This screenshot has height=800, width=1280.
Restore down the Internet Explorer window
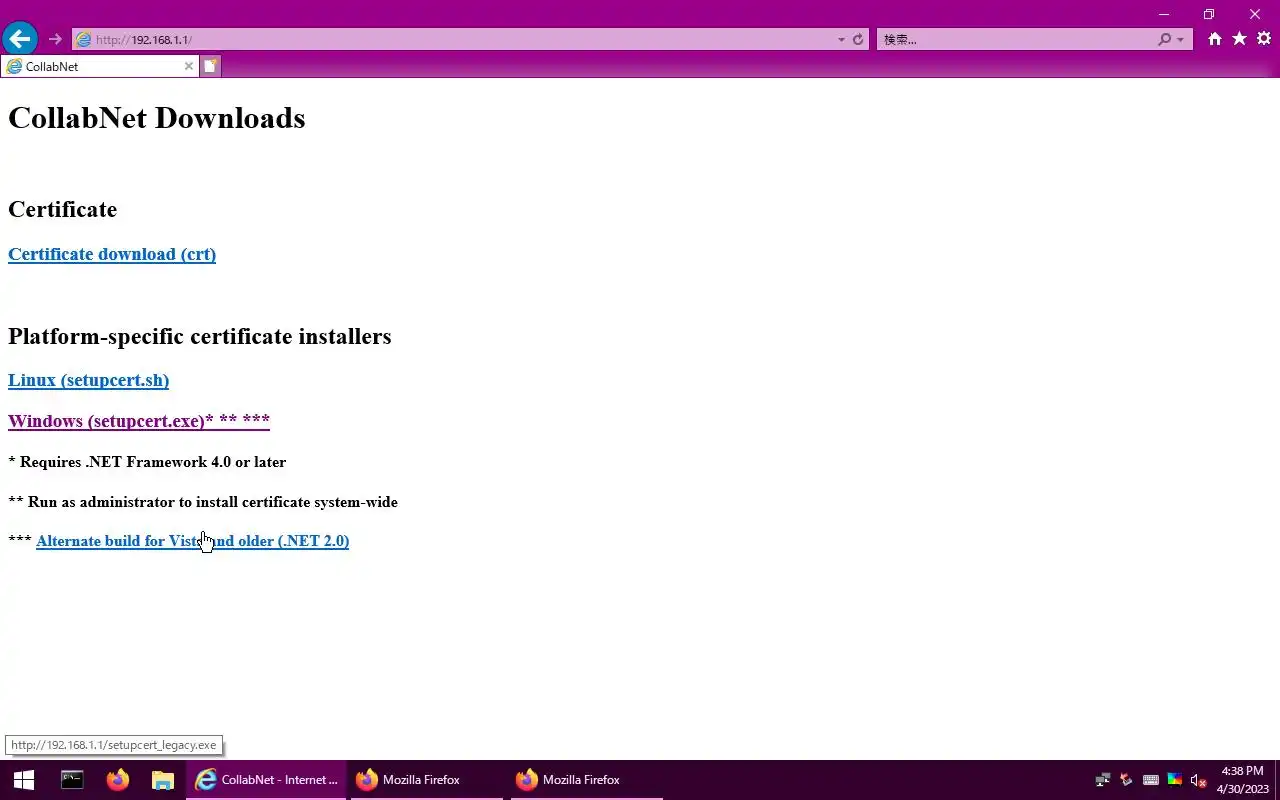1209,14
